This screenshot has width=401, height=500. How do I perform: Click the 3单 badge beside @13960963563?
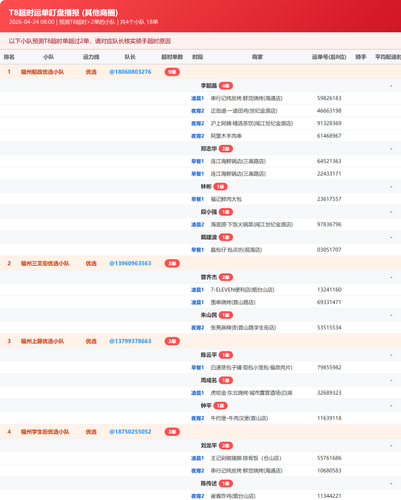pos(172,263)
